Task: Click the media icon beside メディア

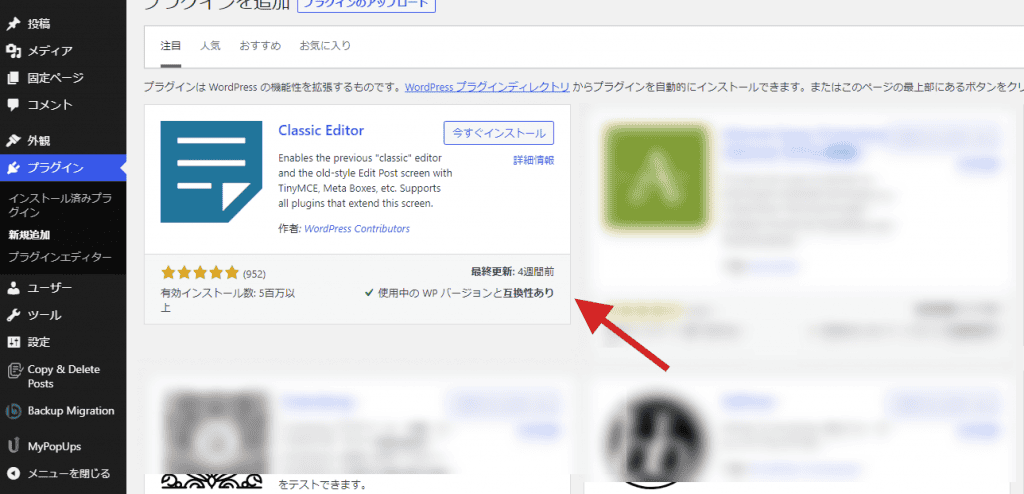Action: coord(13,51)
